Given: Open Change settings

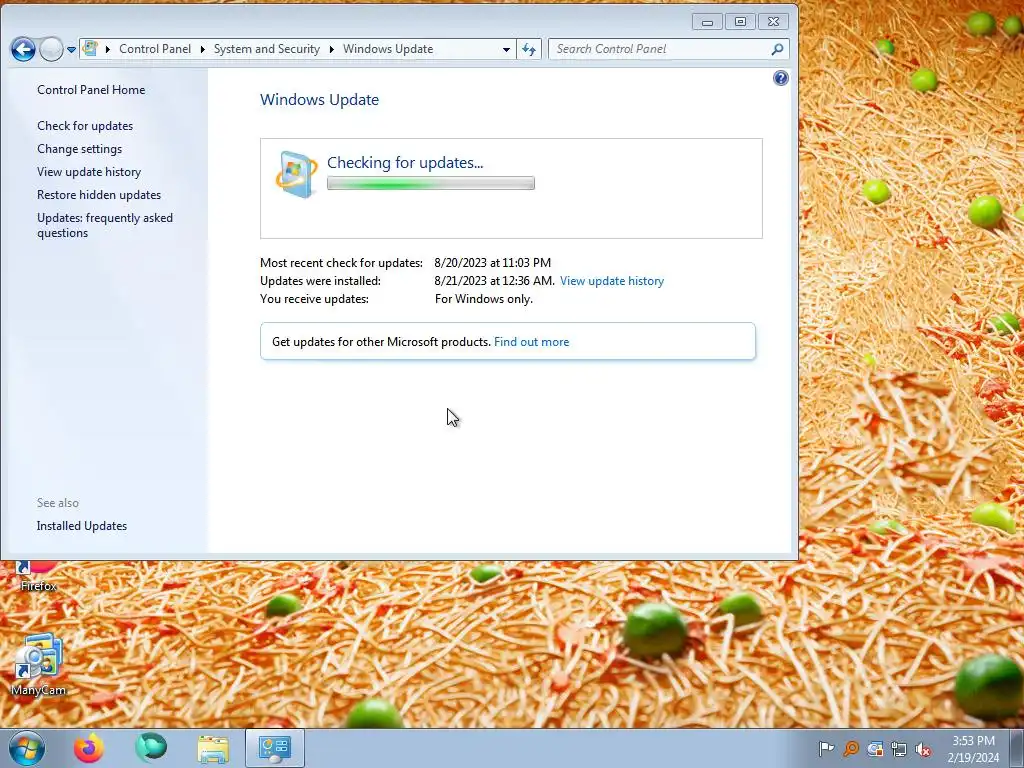Looking at the screenshot, I should (79, 149).
